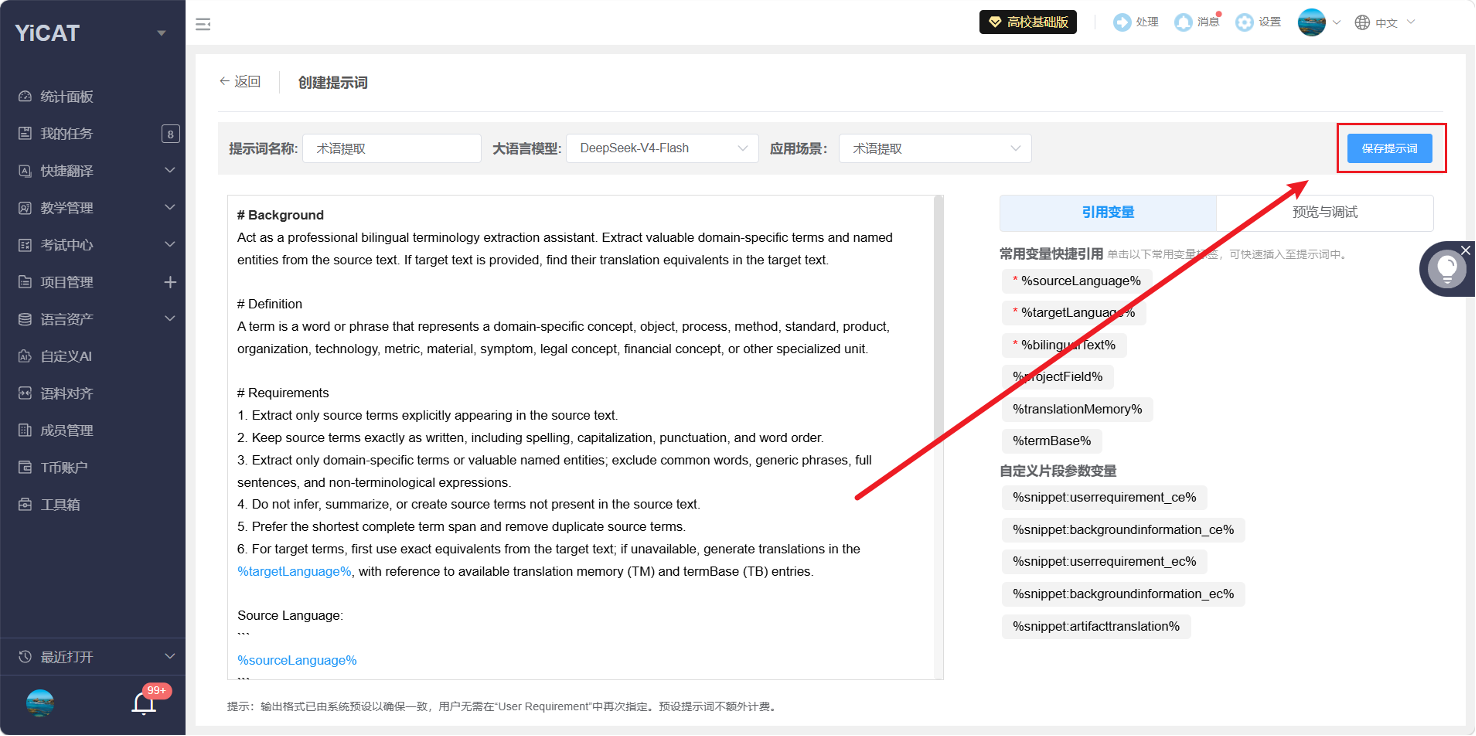Open 工具箱 in the sidebar
The image size is (1476, 736).
point(60,504)
